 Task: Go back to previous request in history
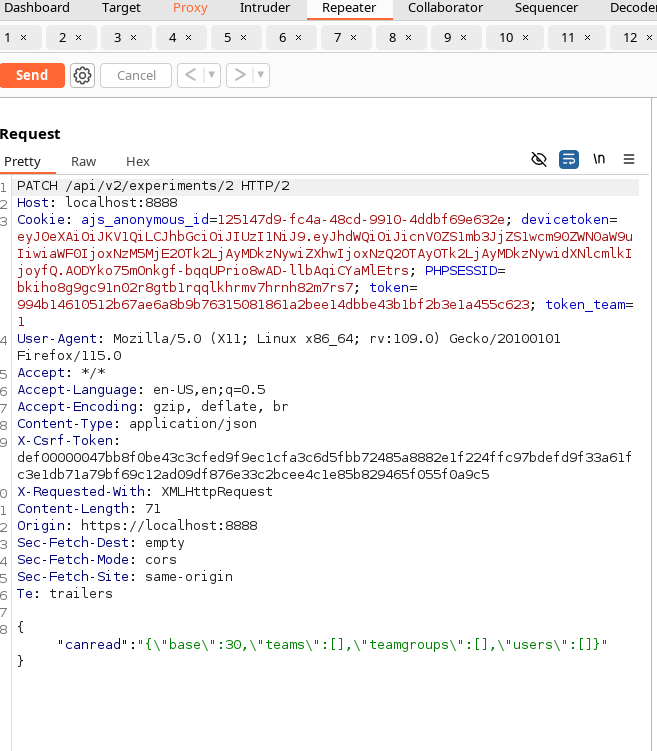pyautogui.click(x=191, y=75)
